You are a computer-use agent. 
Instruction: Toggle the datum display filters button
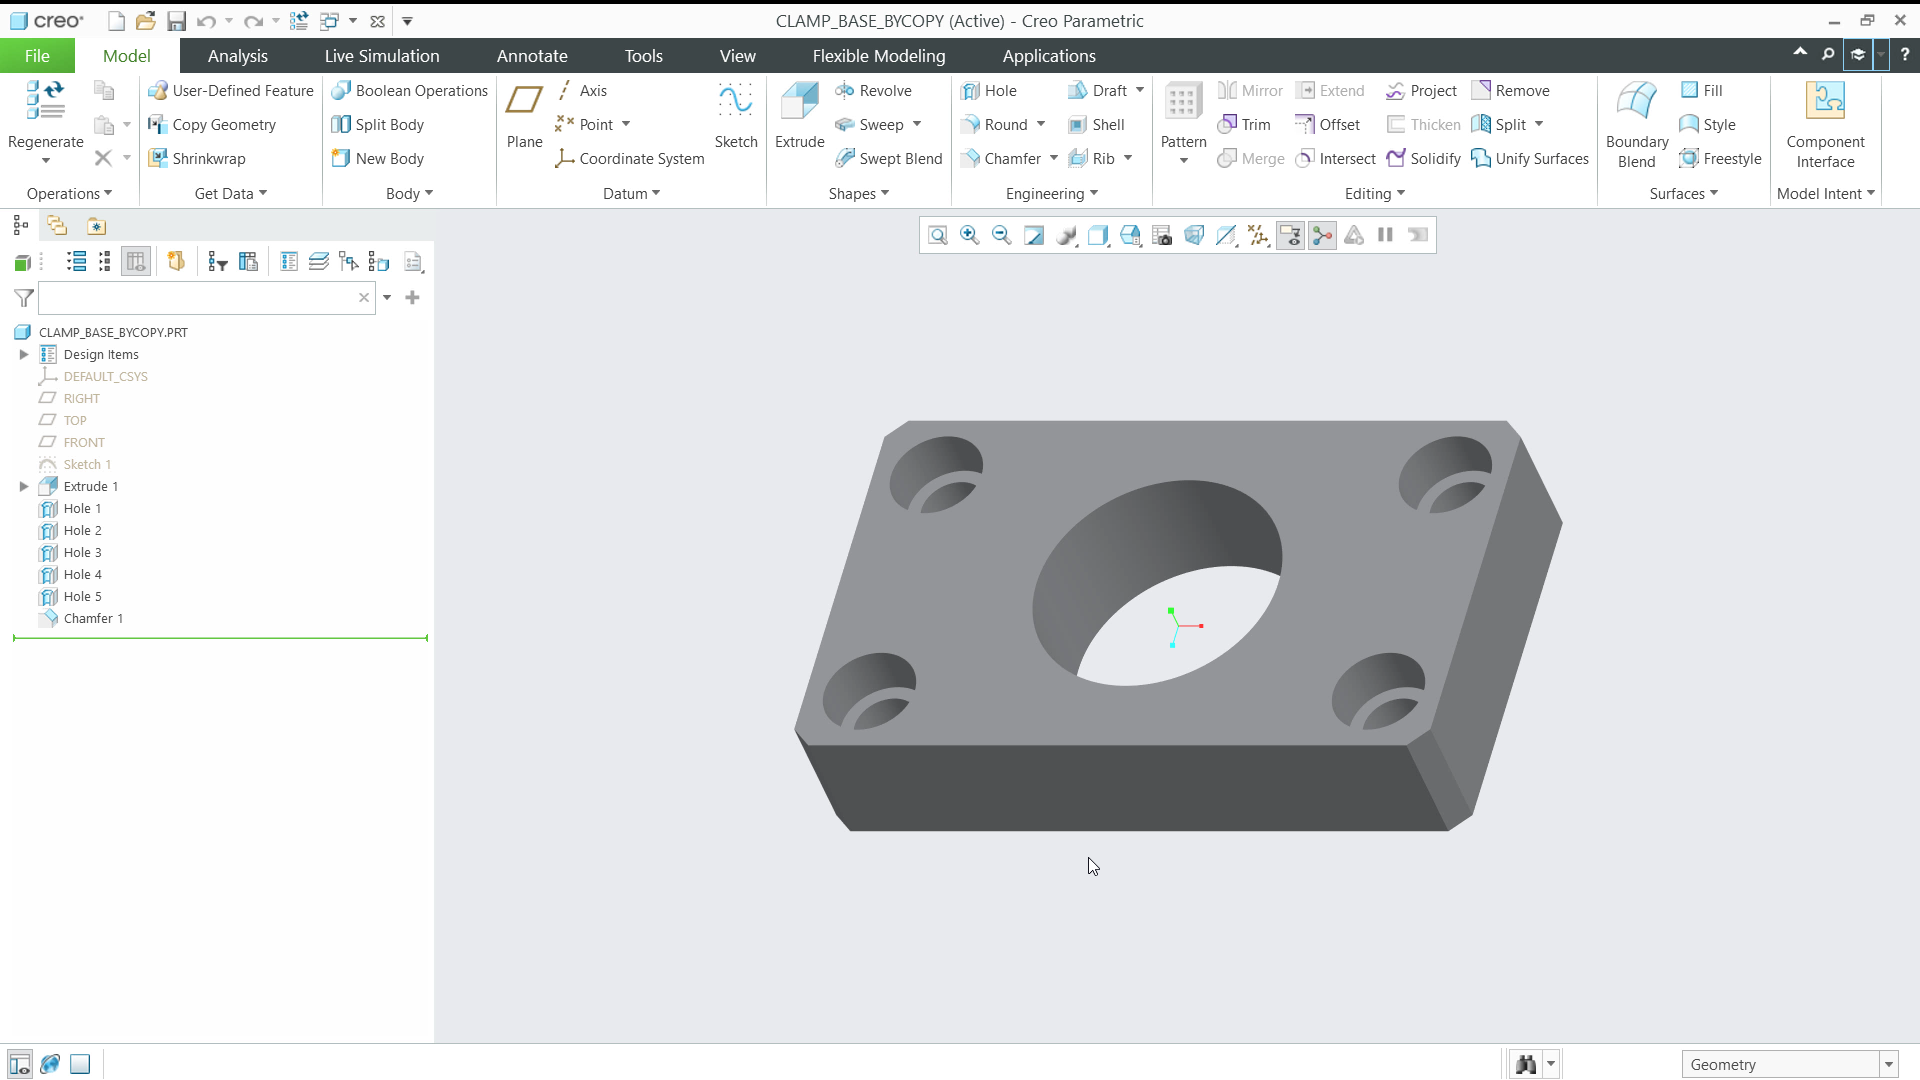pos(1258,235)
